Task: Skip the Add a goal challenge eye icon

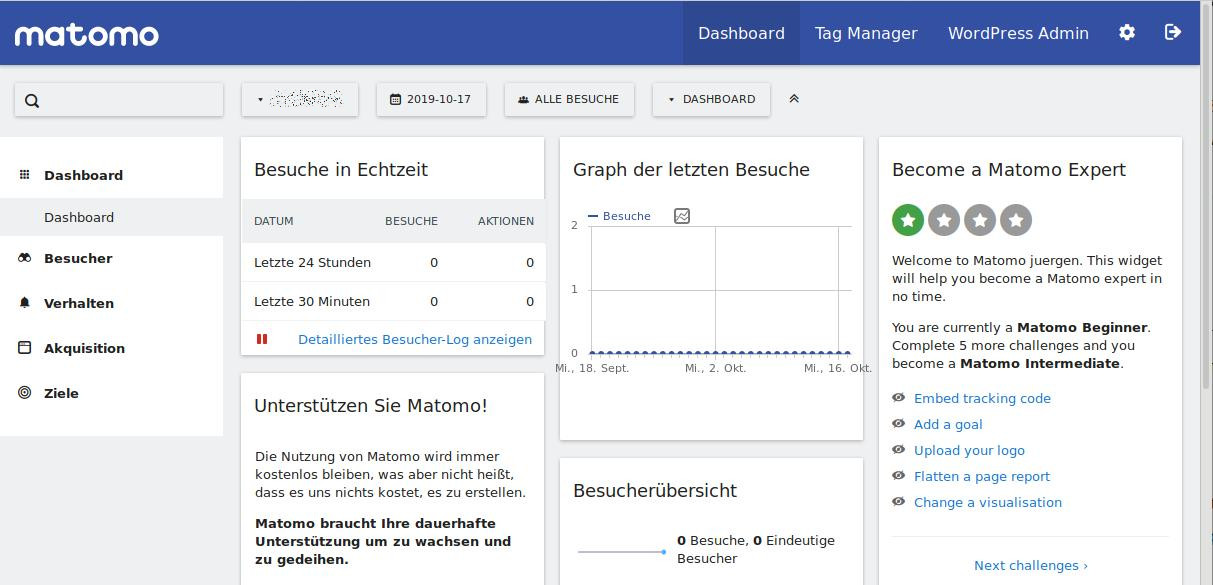Action: 898,423
